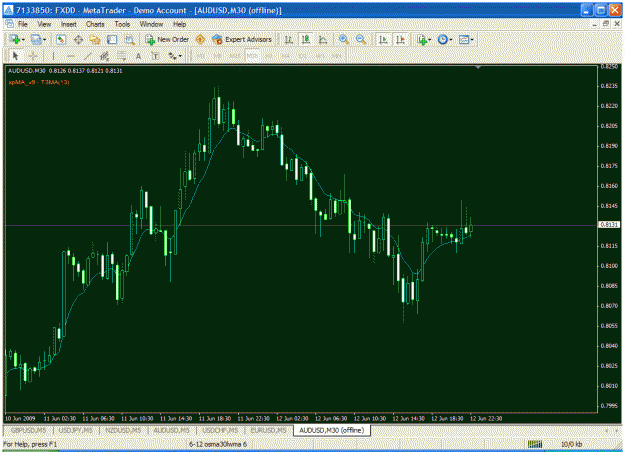Switch to the USDJPY,M5 chart tab
Viewport: 625px width, 452px height.
76,430
